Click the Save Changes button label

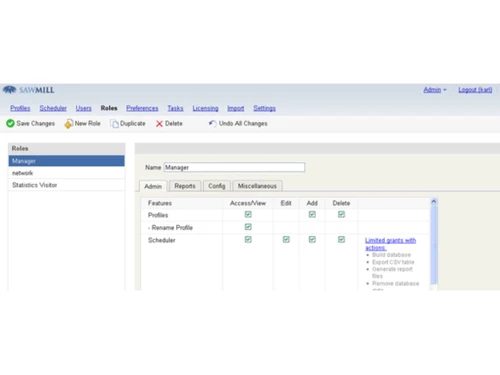[x=36, y=123]
